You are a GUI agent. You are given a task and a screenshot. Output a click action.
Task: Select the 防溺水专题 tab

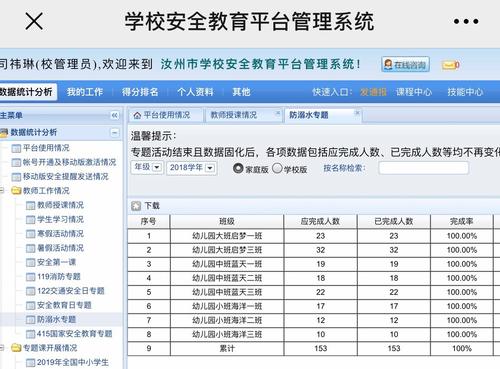[323, 115]
